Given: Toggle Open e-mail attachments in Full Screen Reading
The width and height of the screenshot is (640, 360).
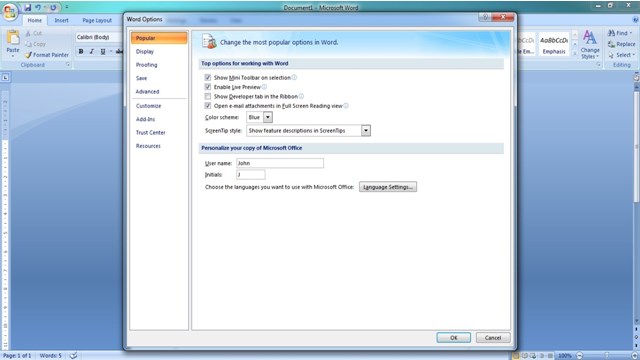Looking at the screenshot, I should point(208,106).
